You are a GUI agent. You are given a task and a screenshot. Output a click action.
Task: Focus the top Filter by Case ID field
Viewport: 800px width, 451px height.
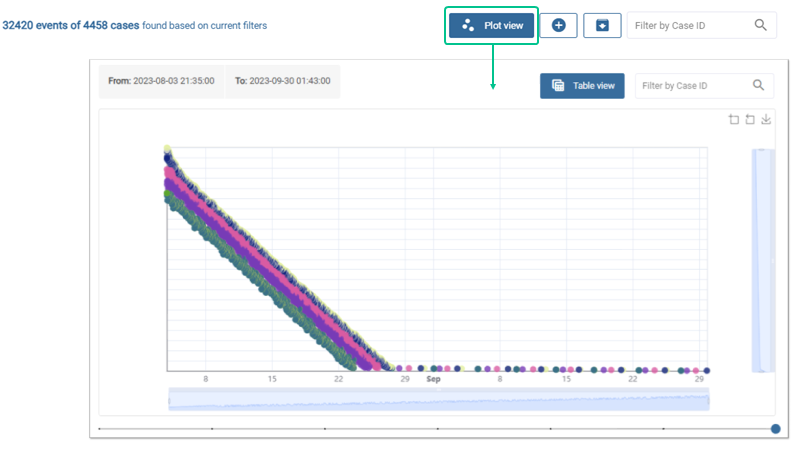click(x=690, y=25)
